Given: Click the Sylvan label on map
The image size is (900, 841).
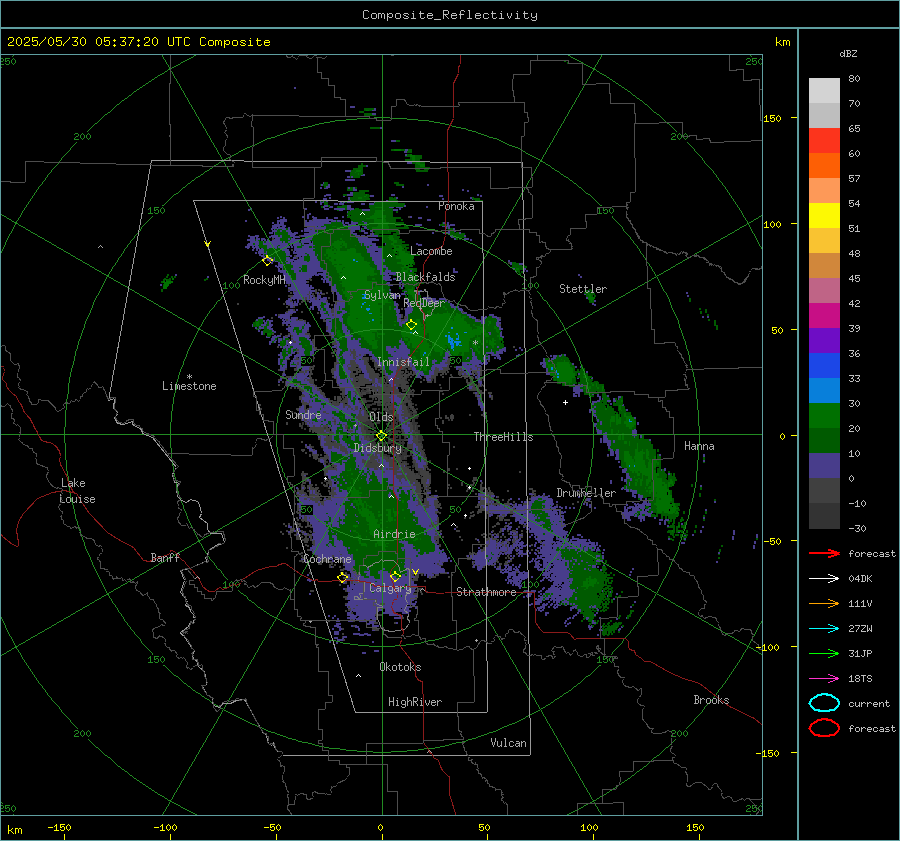Looking at the screenshot, I should (x=382, y=295).
